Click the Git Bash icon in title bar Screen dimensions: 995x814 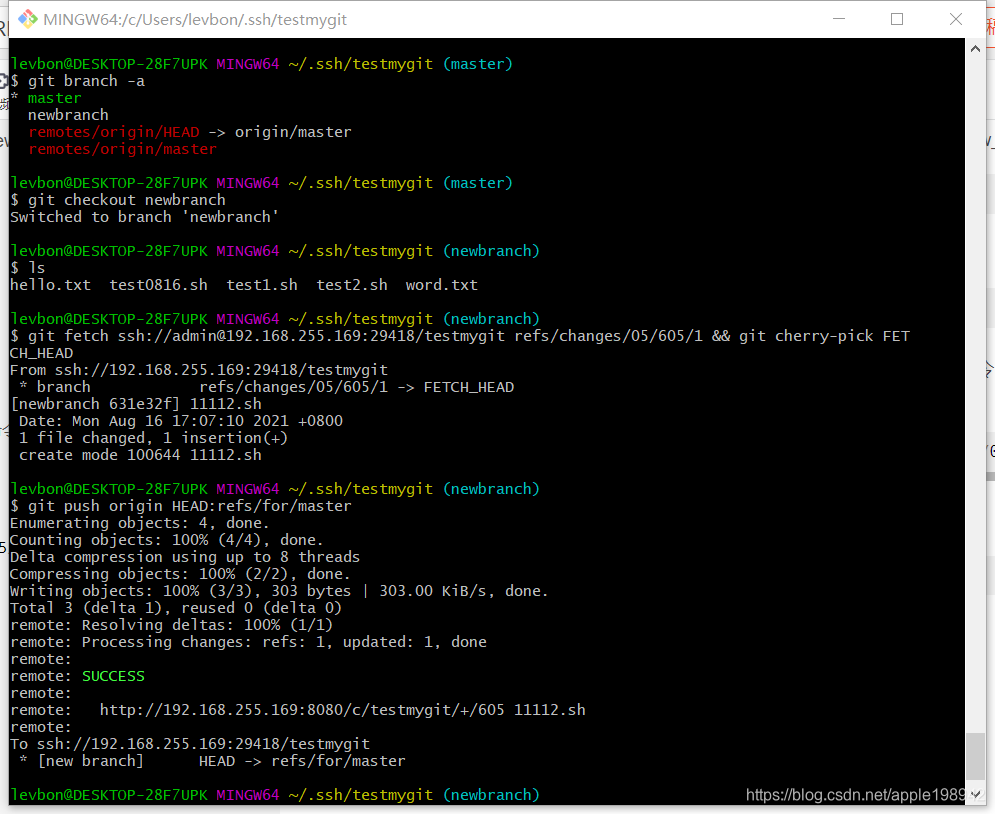[x=28, y=20]
